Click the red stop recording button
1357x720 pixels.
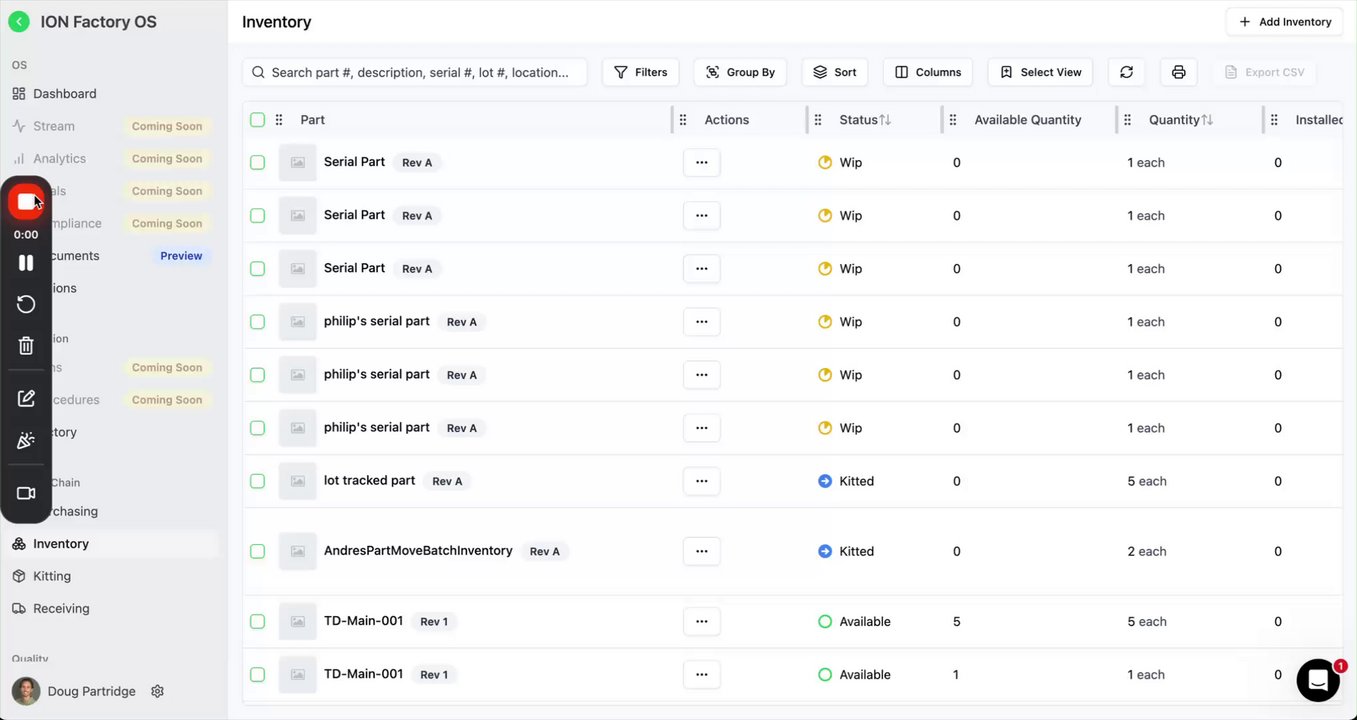tap(26, 202)
